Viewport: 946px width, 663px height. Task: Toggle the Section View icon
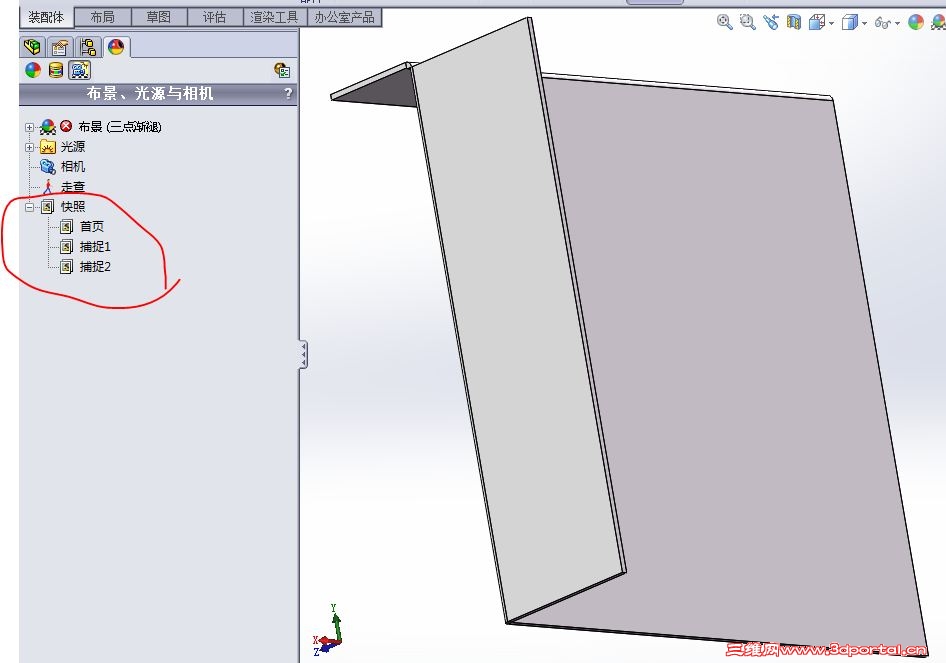(793, 22)
